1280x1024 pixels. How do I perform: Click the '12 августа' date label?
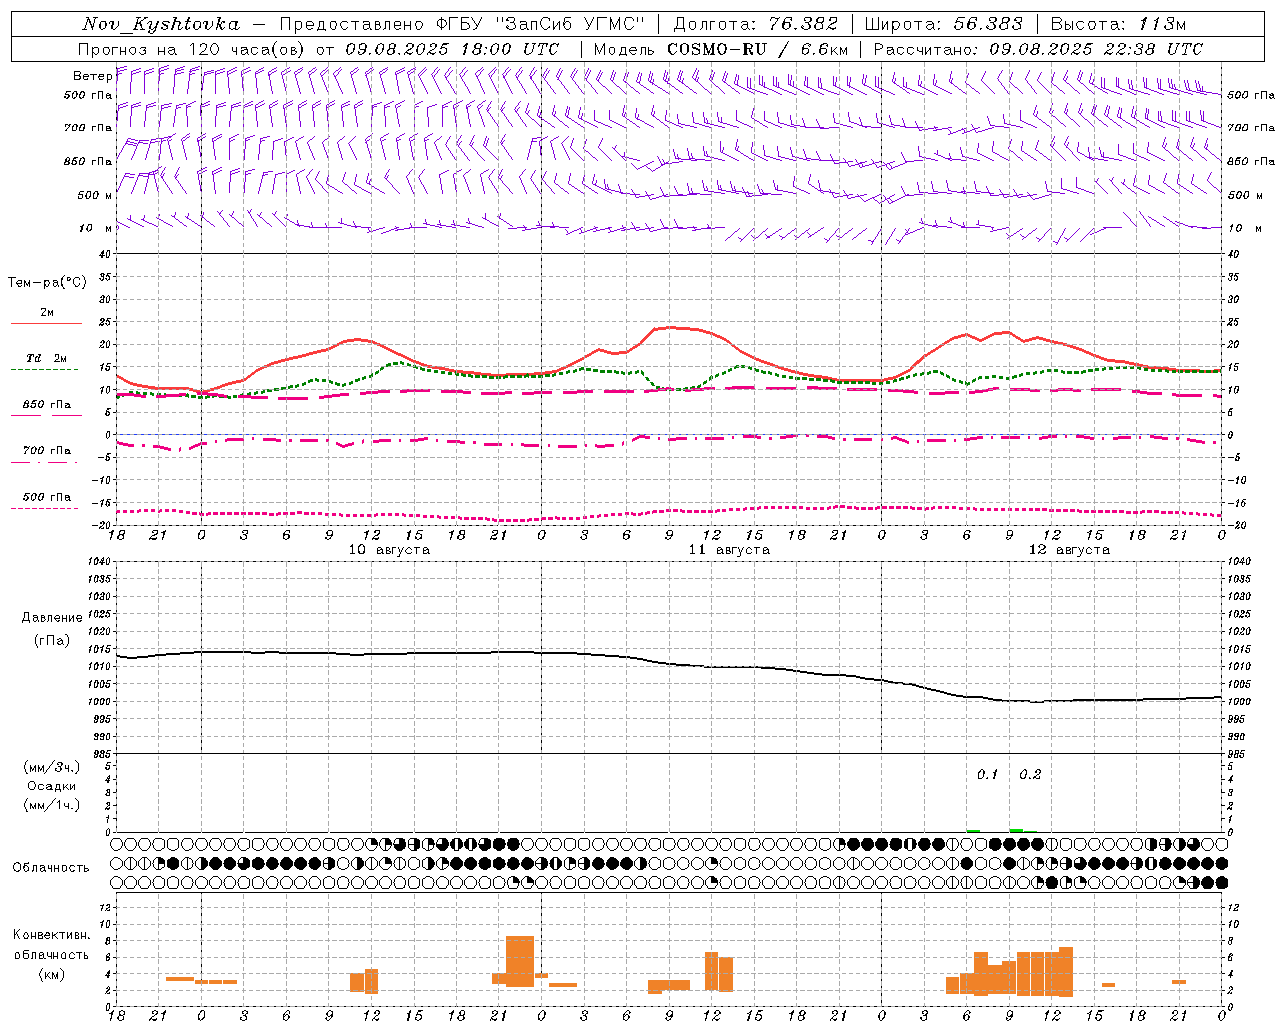pos(1069,550)
